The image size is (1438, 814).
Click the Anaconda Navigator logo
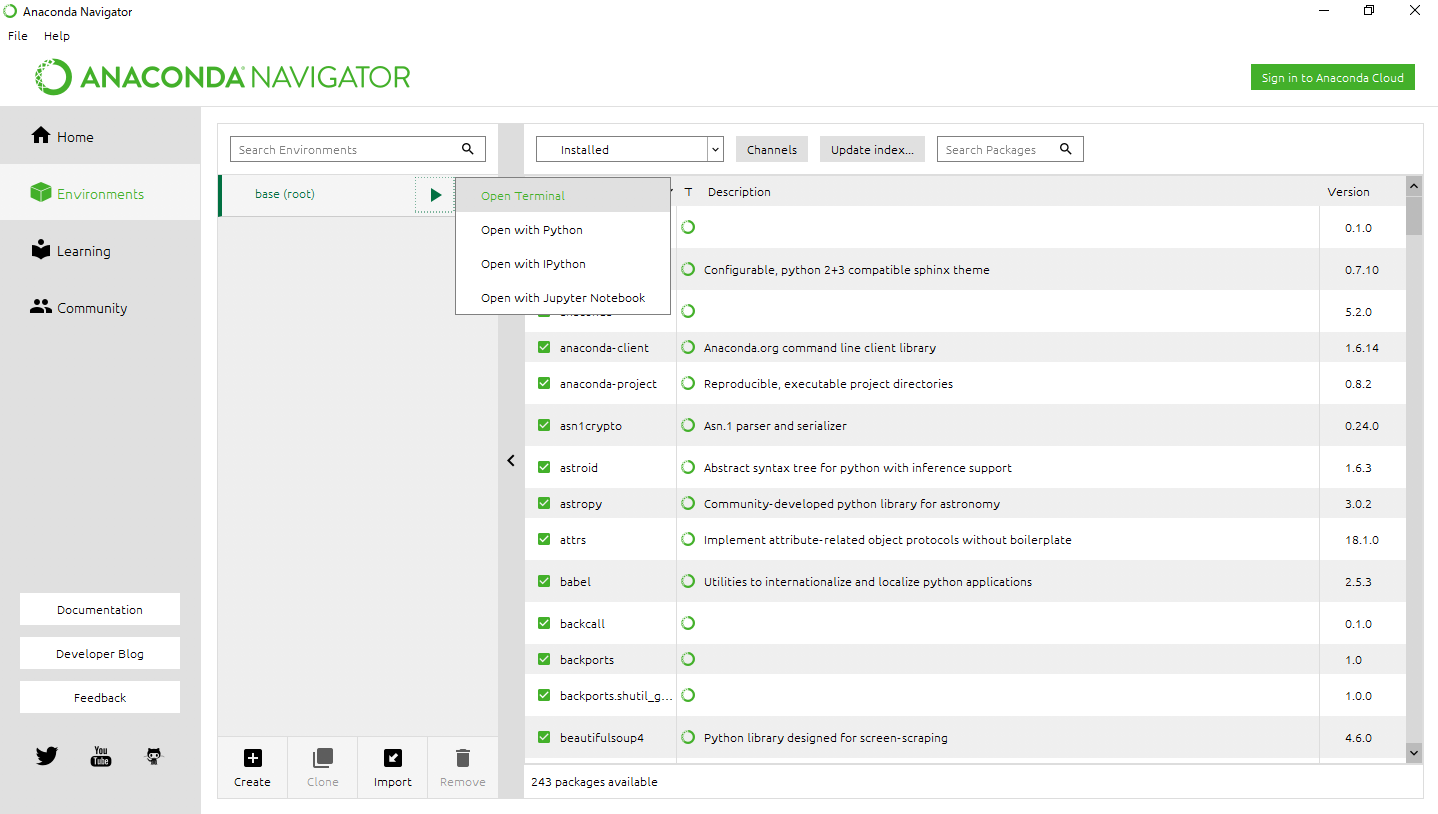coord(224,77)
